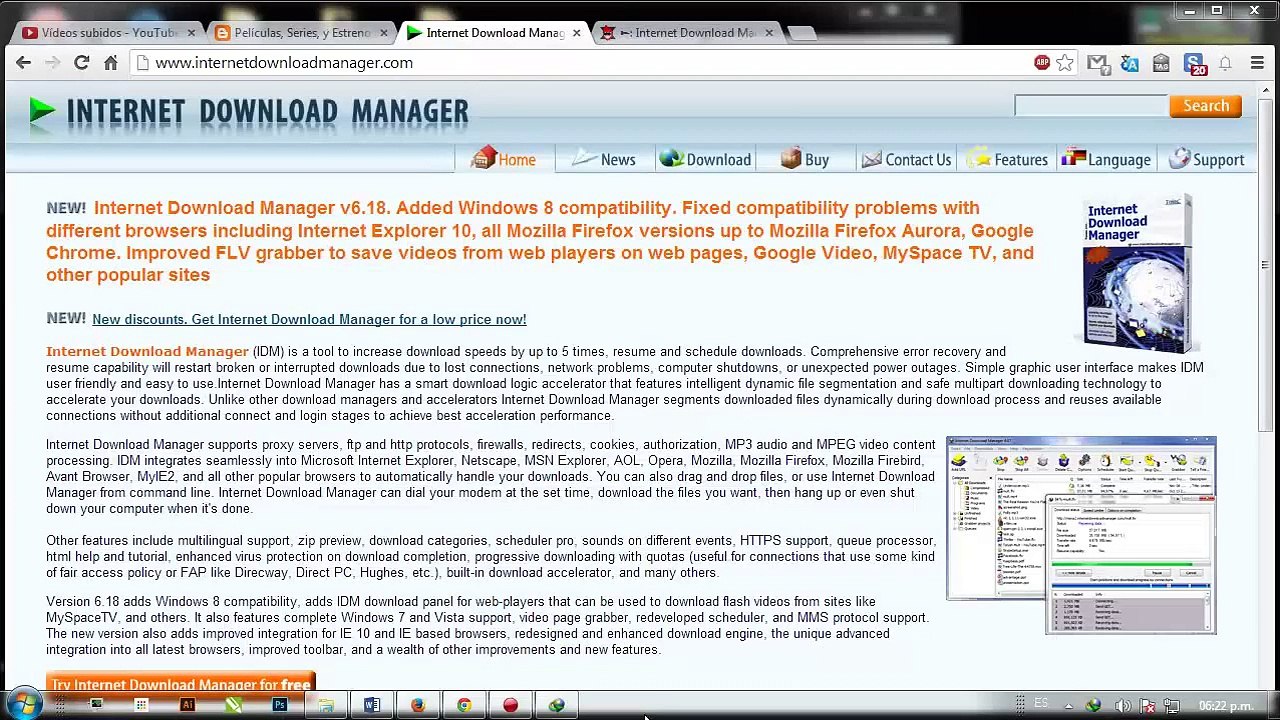Open the blue S extension with badge 20
The height and width of the screenshot is (720, 1280).
pos(1194,64)
